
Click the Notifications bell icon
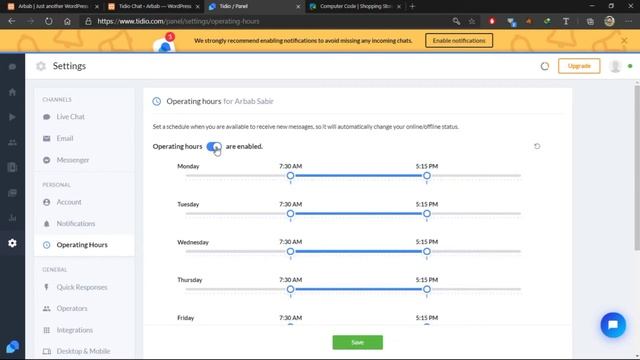click(47, 224)
